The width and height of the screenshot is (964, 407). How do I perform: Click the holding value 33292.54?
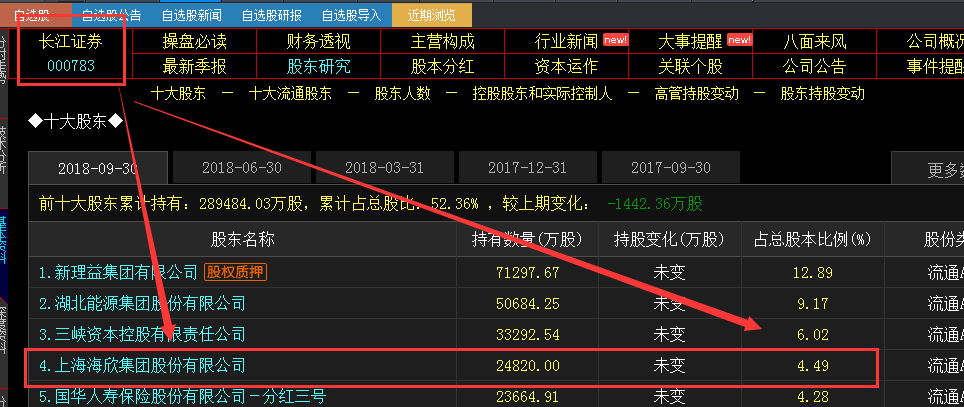coord(527,334)
